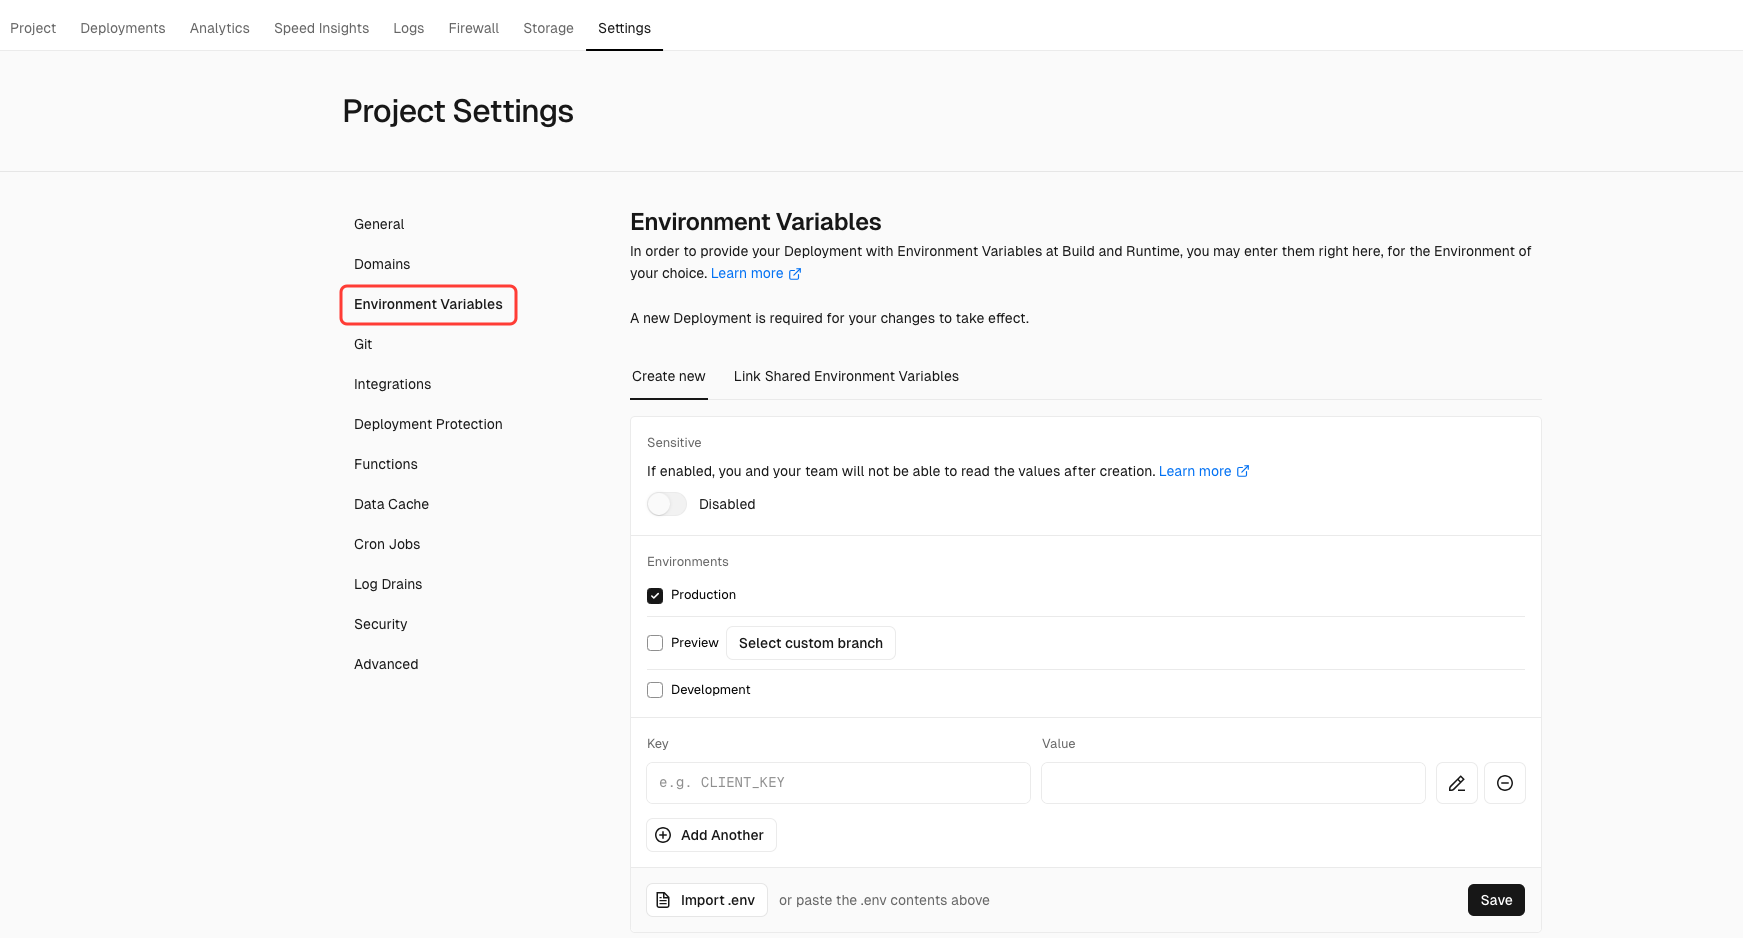Uncheck the Production environment checkbox
The width and height of the screenshot is (1743, 938).
tap(655, 595)
